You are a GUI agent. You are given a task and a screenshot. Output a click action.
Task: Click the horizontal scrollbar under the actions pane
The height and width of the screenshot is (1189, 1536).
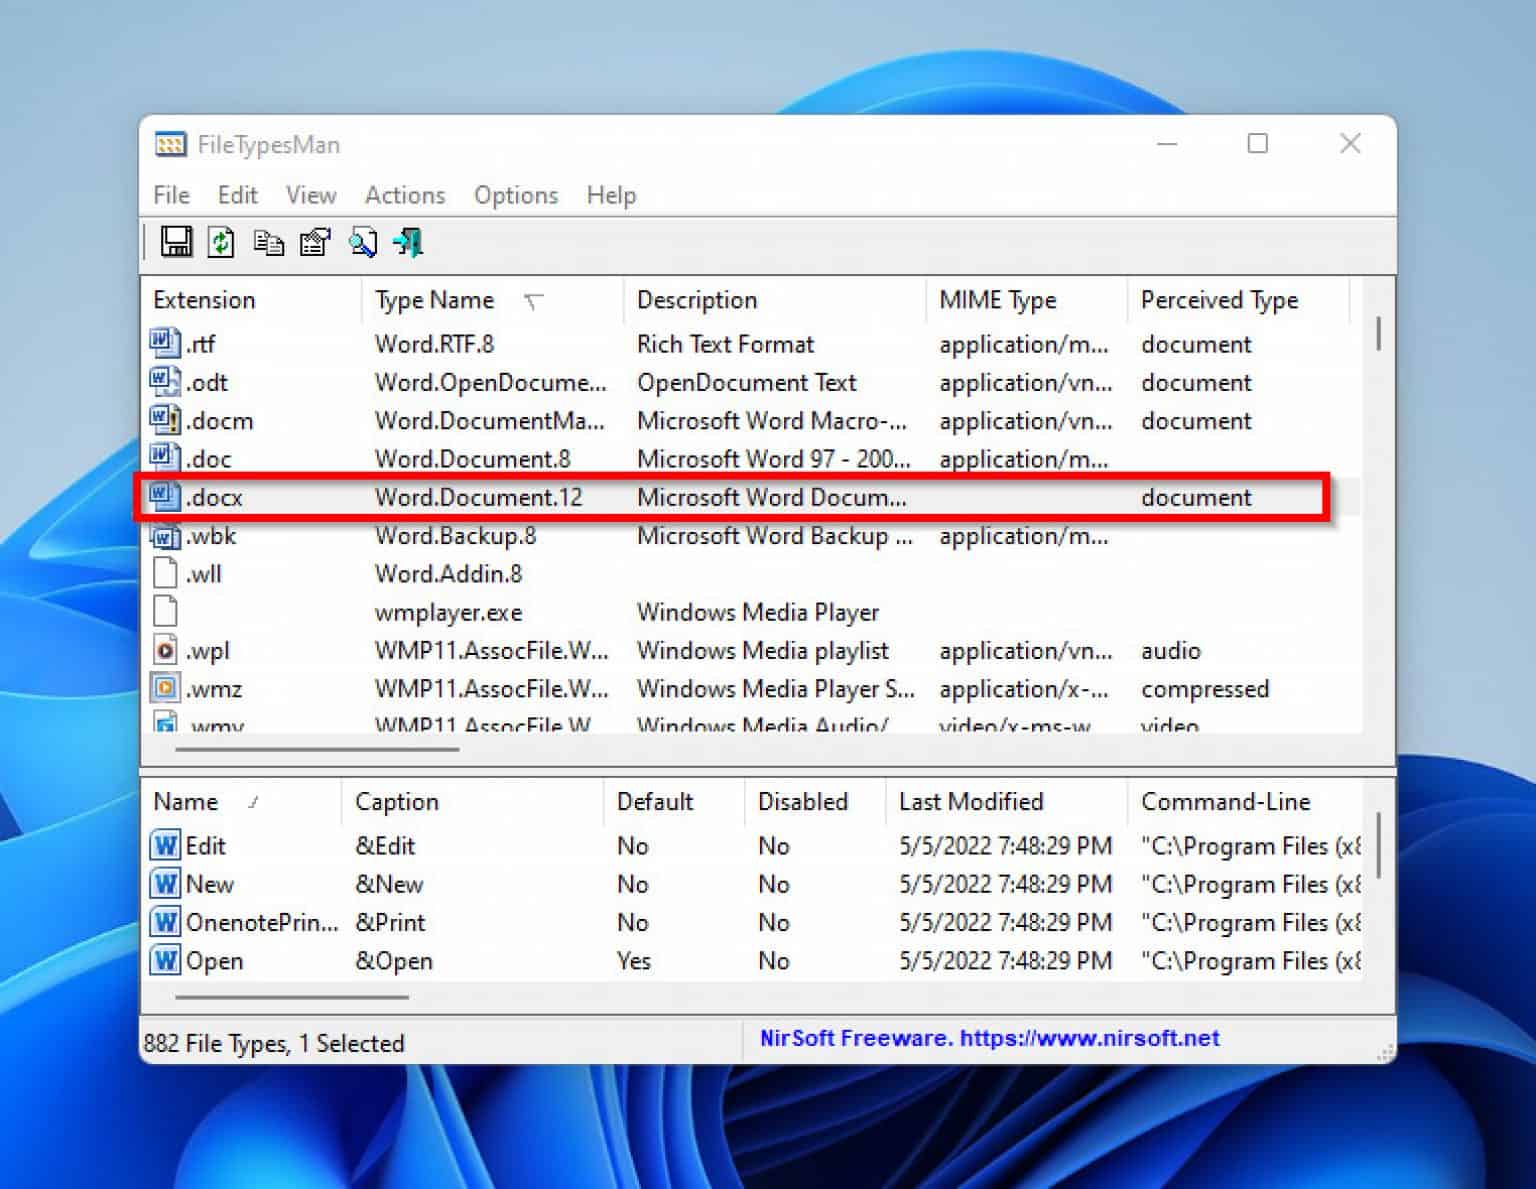[x=290, y=997]
